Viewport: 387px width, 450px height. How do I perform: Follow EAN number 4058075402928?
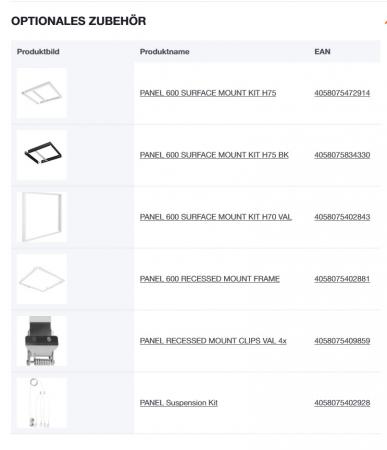(x=342, y=403)
